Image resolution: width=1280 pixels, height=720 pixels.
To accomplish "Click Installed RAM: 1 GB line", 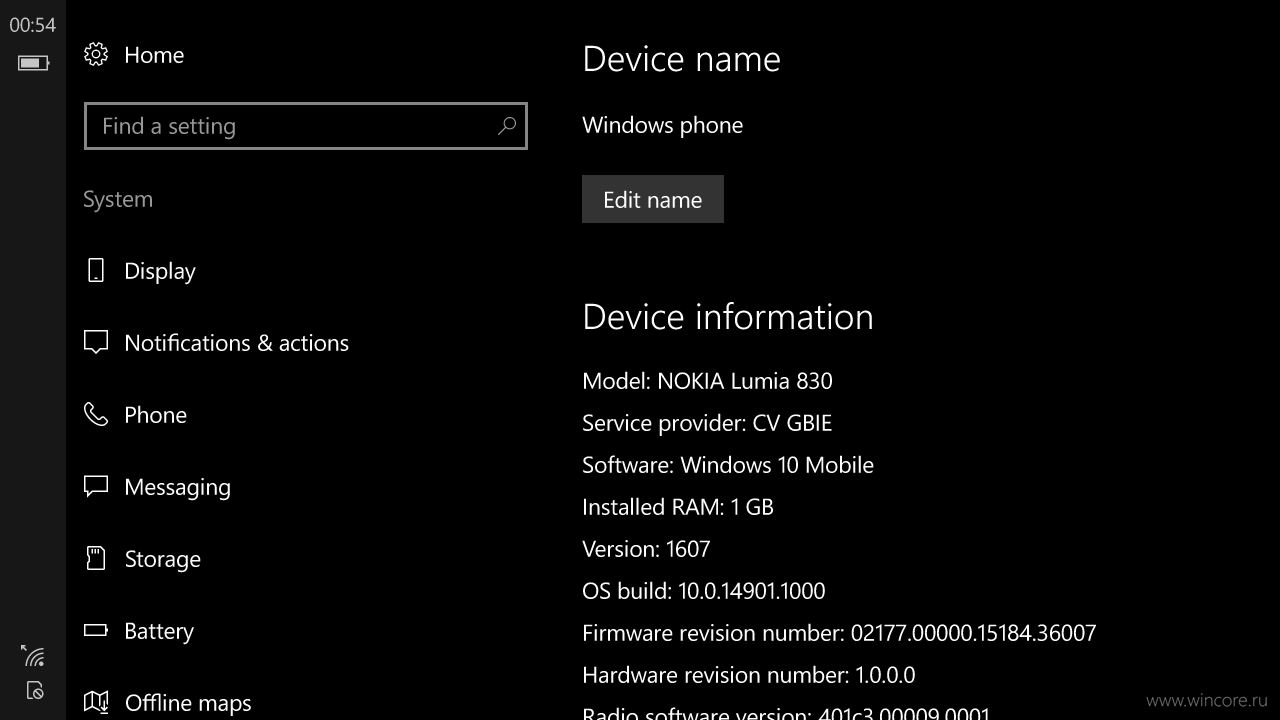I will (x=678, y=507).
